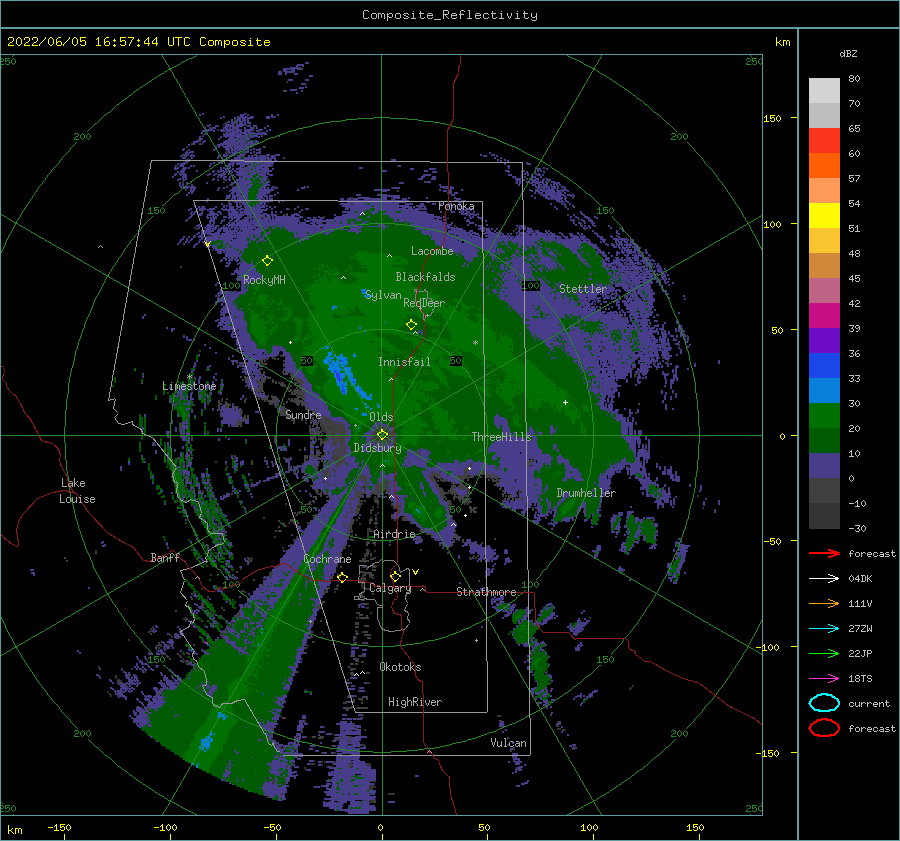Click the 27ZW legend label

860,628
